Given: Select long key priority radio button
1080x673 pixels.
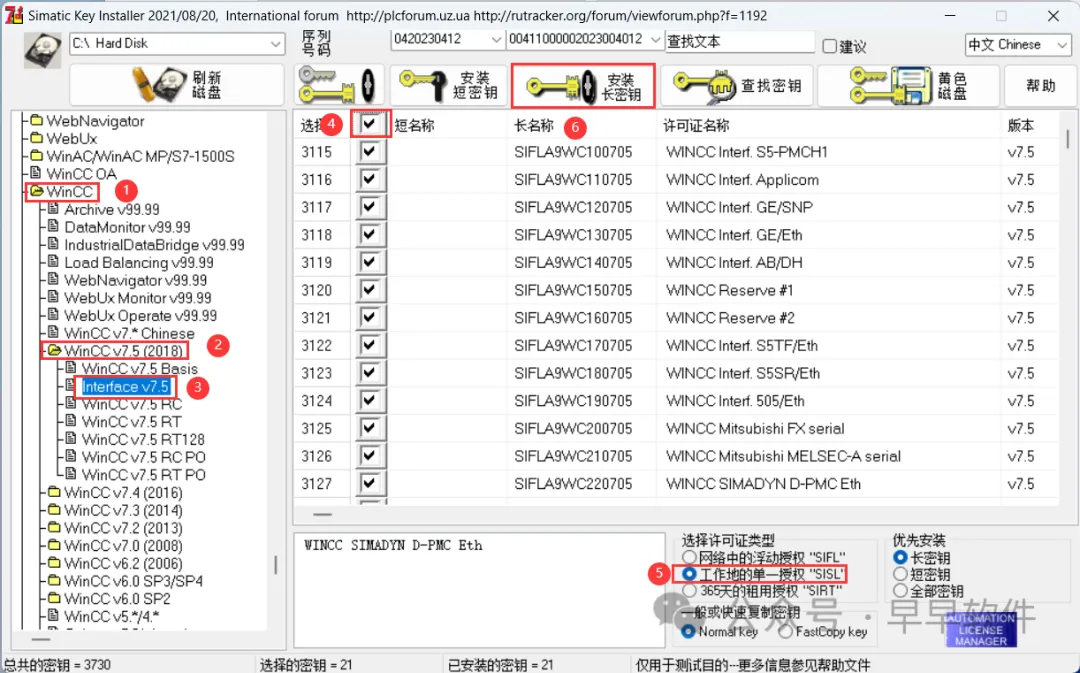Looking at the screenshot, I should coord(900,557).
